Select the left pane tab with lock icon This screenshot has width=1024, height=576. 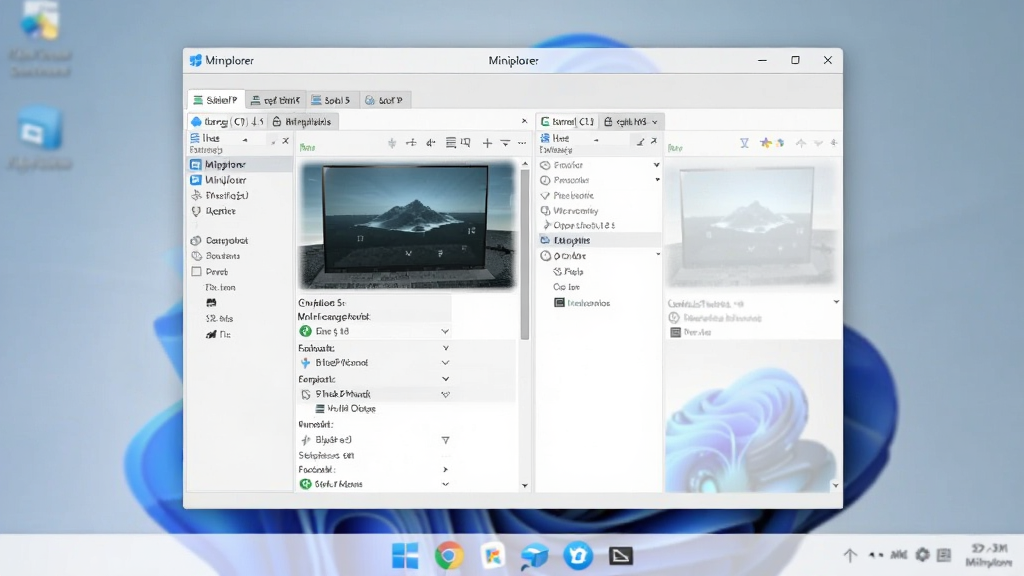click(x=302, y=121)
